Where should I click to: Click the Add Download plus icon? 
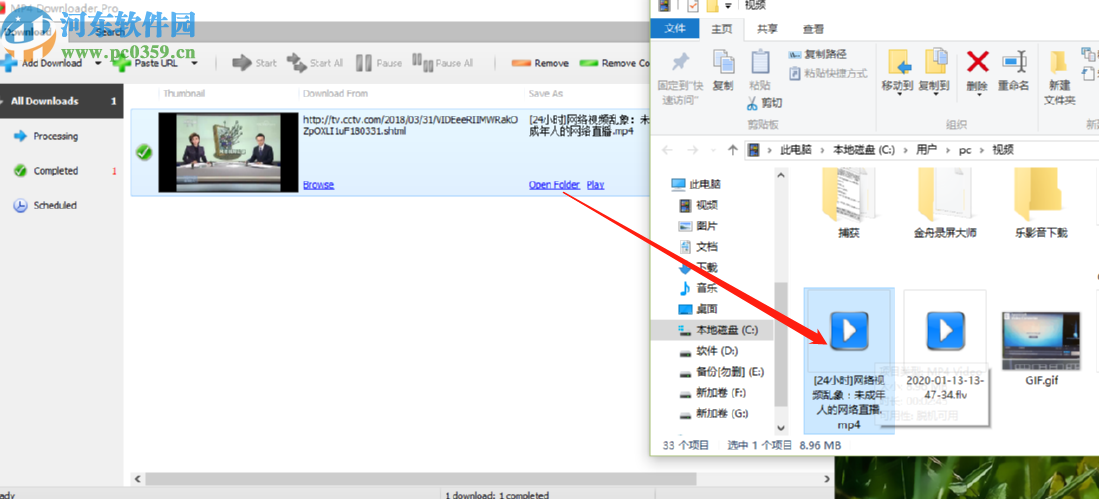coord(8,63)
